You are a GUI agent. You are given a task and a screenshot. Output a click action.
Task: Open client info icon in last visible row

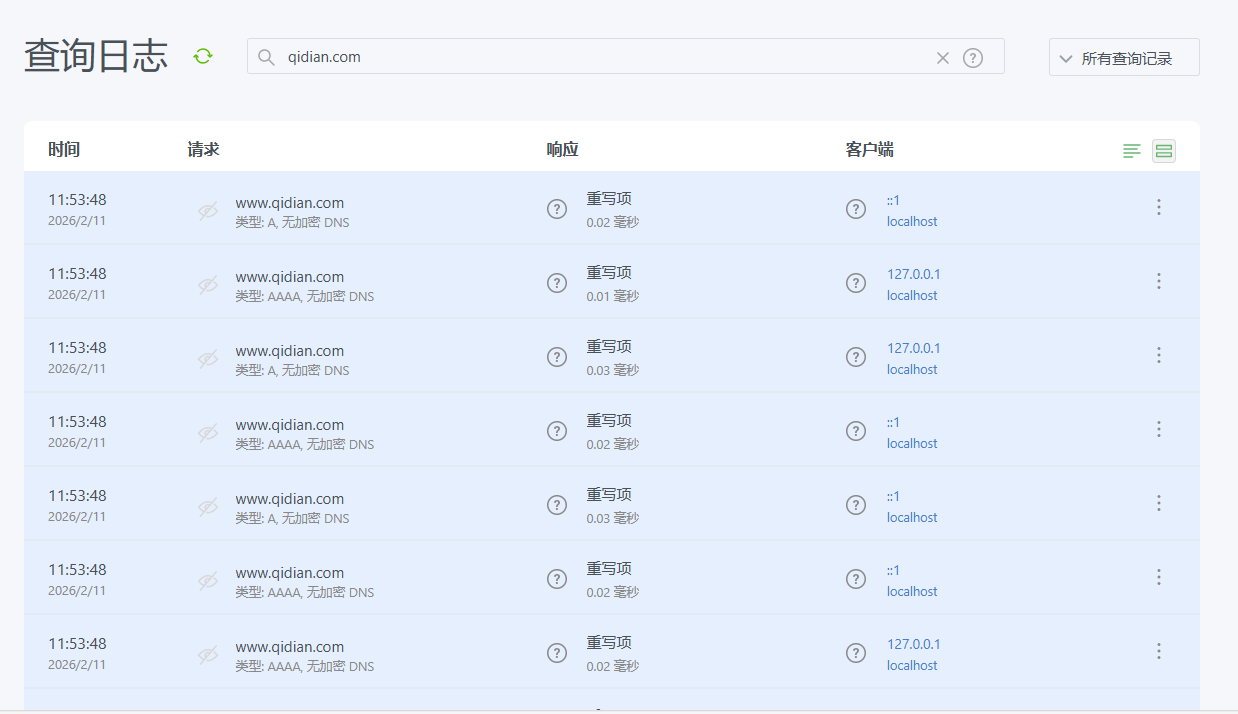click(x=856, y=653)
